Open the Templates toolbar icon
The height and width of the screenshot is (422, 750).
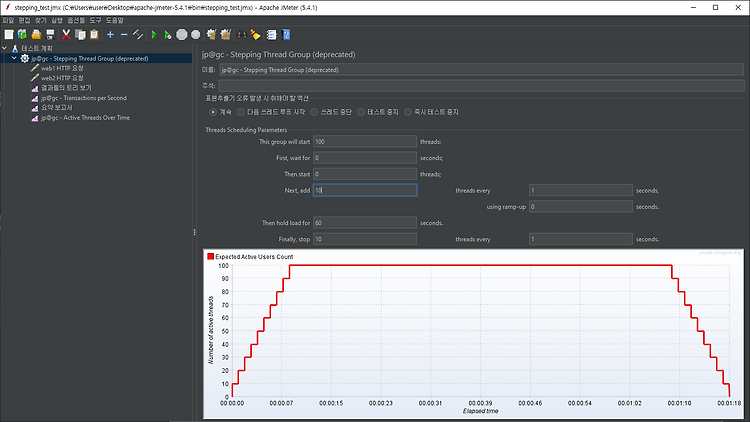pyautogui.click(x=22, y=34)
